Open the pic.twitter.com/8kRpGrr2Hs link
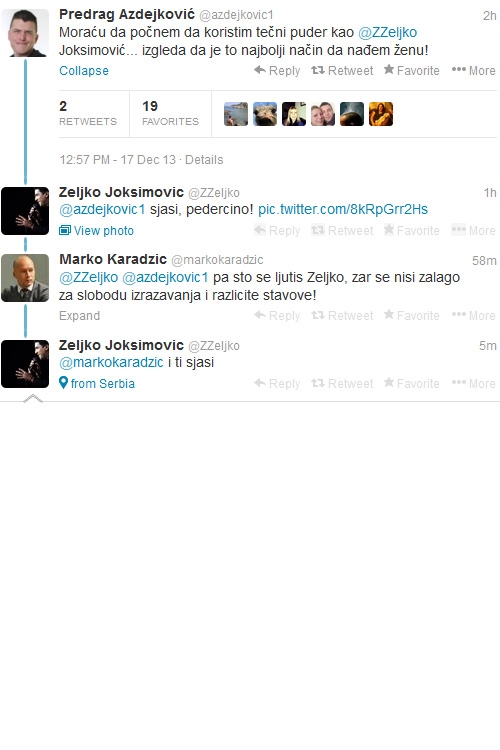The width and height of the screenshot is (500, 750). pyautogui.click(x=343, y=210)
